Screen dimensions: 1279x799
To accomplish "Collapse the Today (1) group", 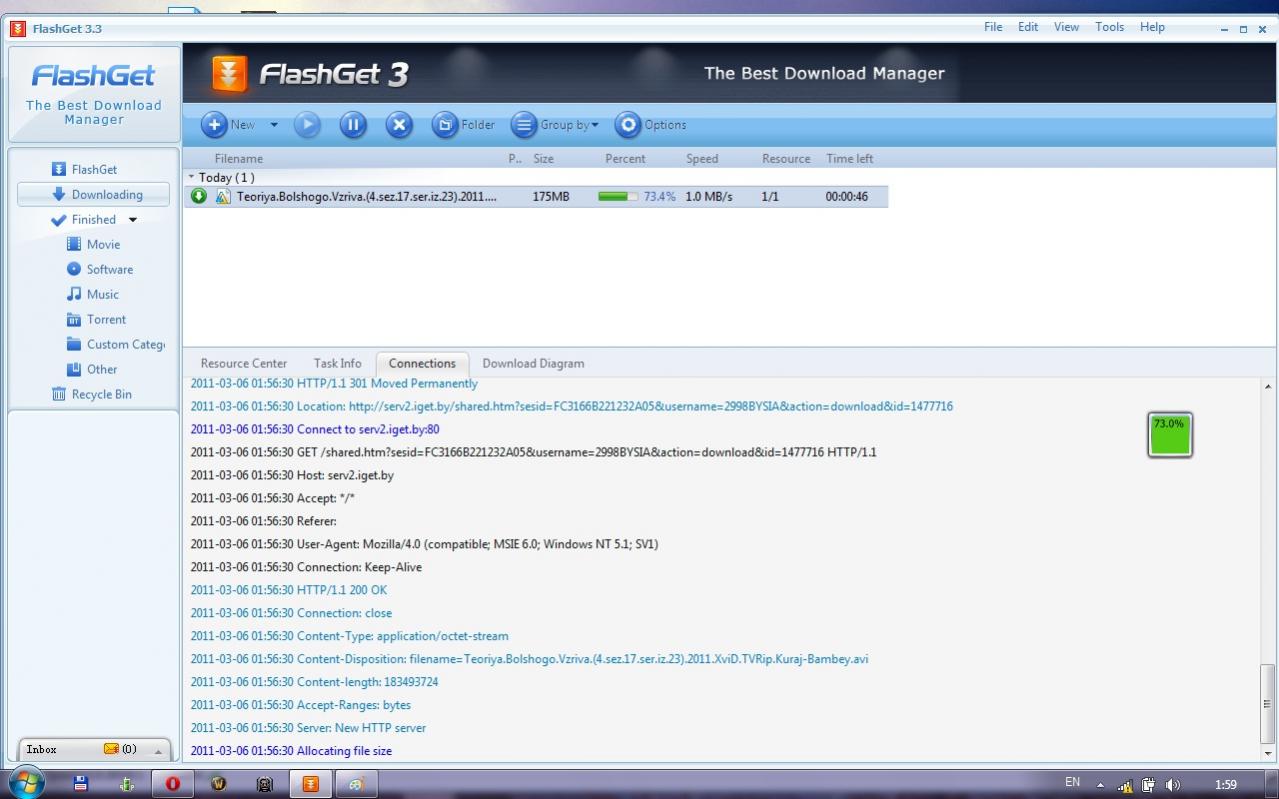I will click(191, 177).
